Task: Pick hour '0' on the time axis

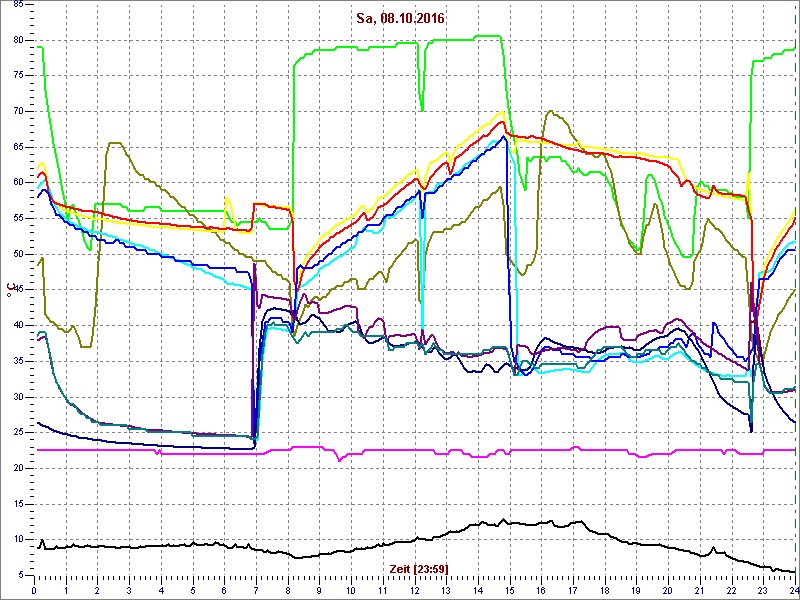Action: click(34, 590)
